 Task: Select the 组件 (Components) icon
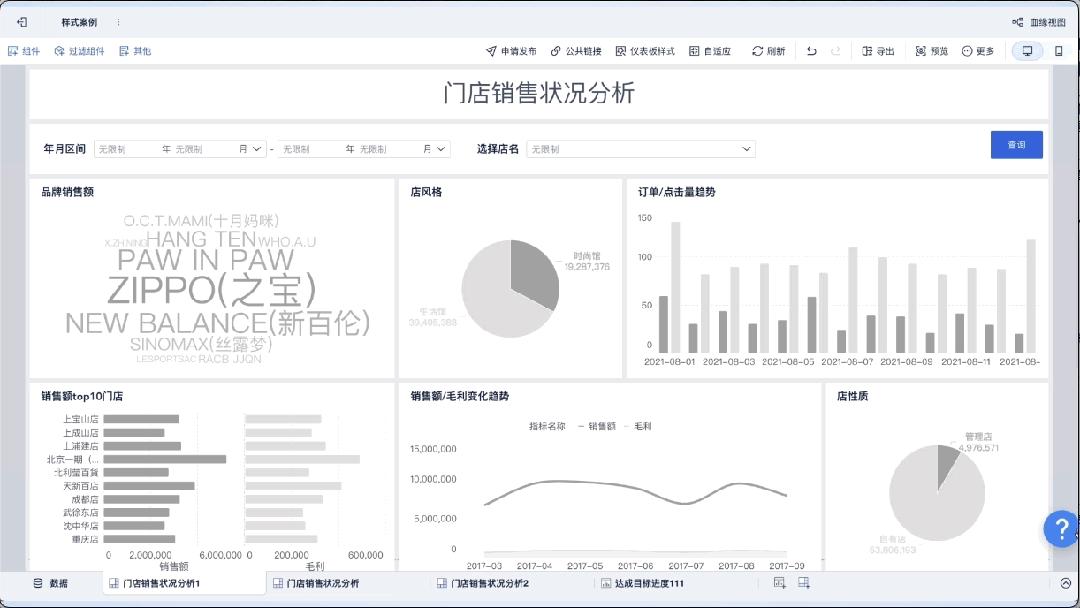click(24, 50)
